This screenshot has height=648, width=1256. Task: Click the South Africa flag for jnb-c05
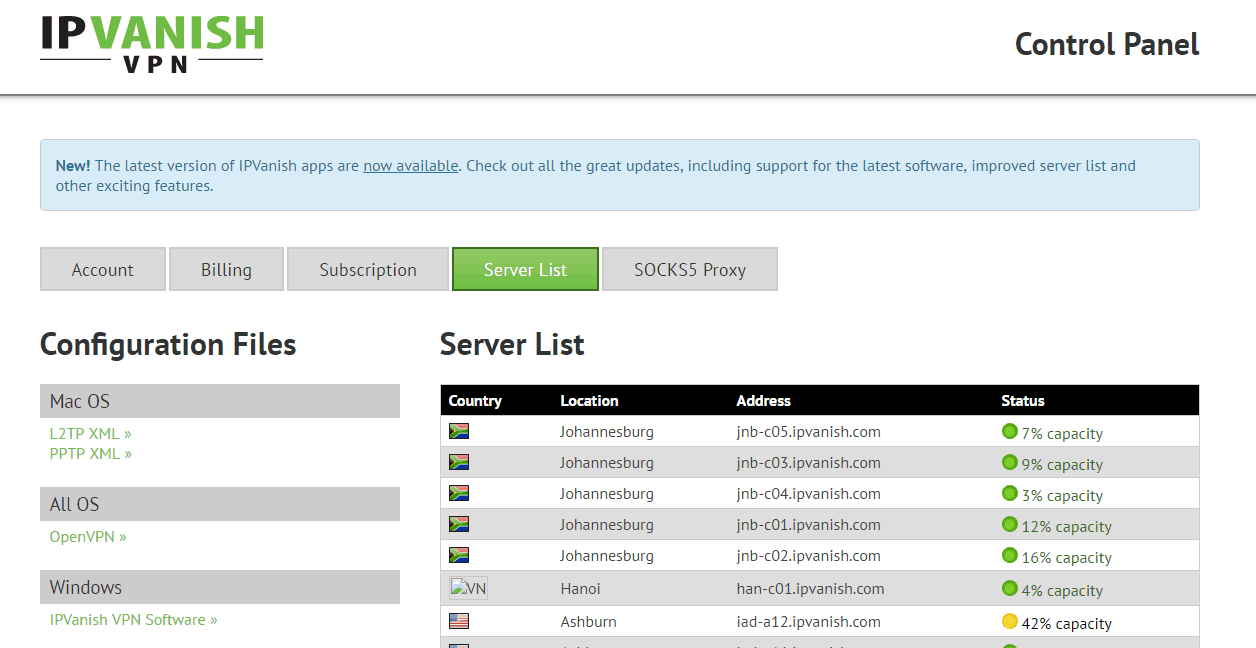tap(459, 432)
